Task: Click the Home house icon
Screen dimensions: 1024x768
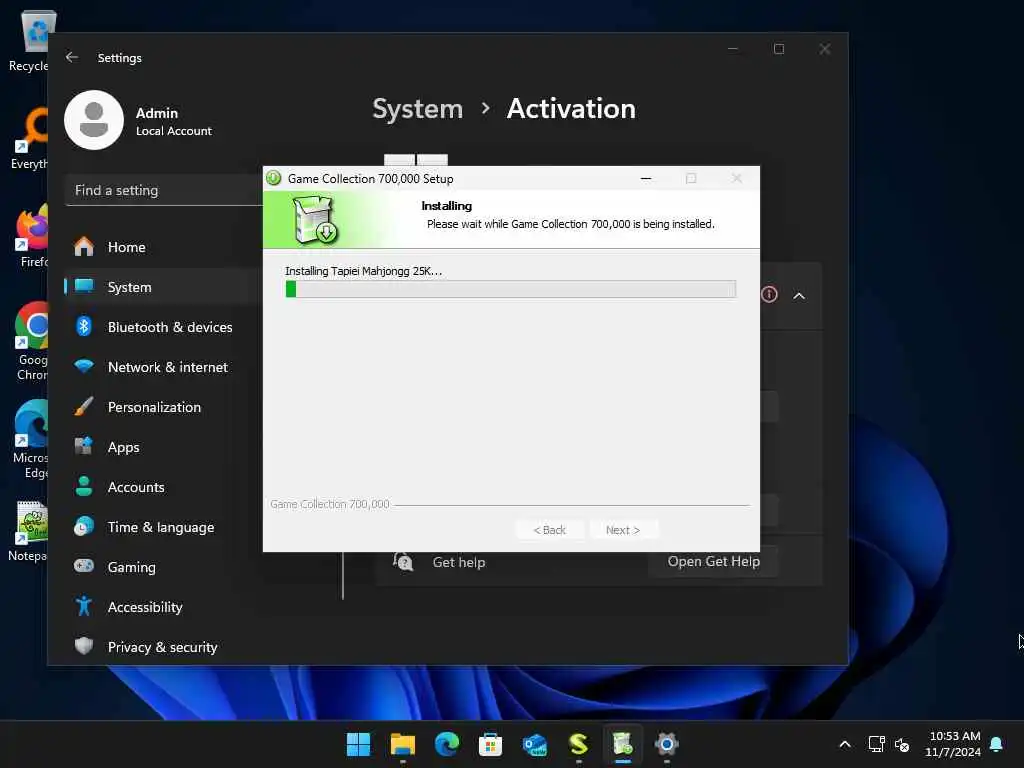Action: (x=84, y=246)
